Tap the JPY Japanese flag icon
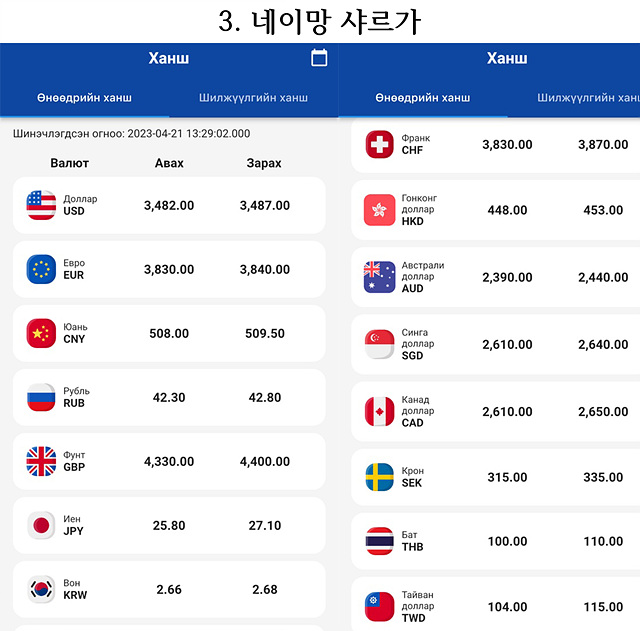This screenshot has height=631, width=640. tap(41, 525)
